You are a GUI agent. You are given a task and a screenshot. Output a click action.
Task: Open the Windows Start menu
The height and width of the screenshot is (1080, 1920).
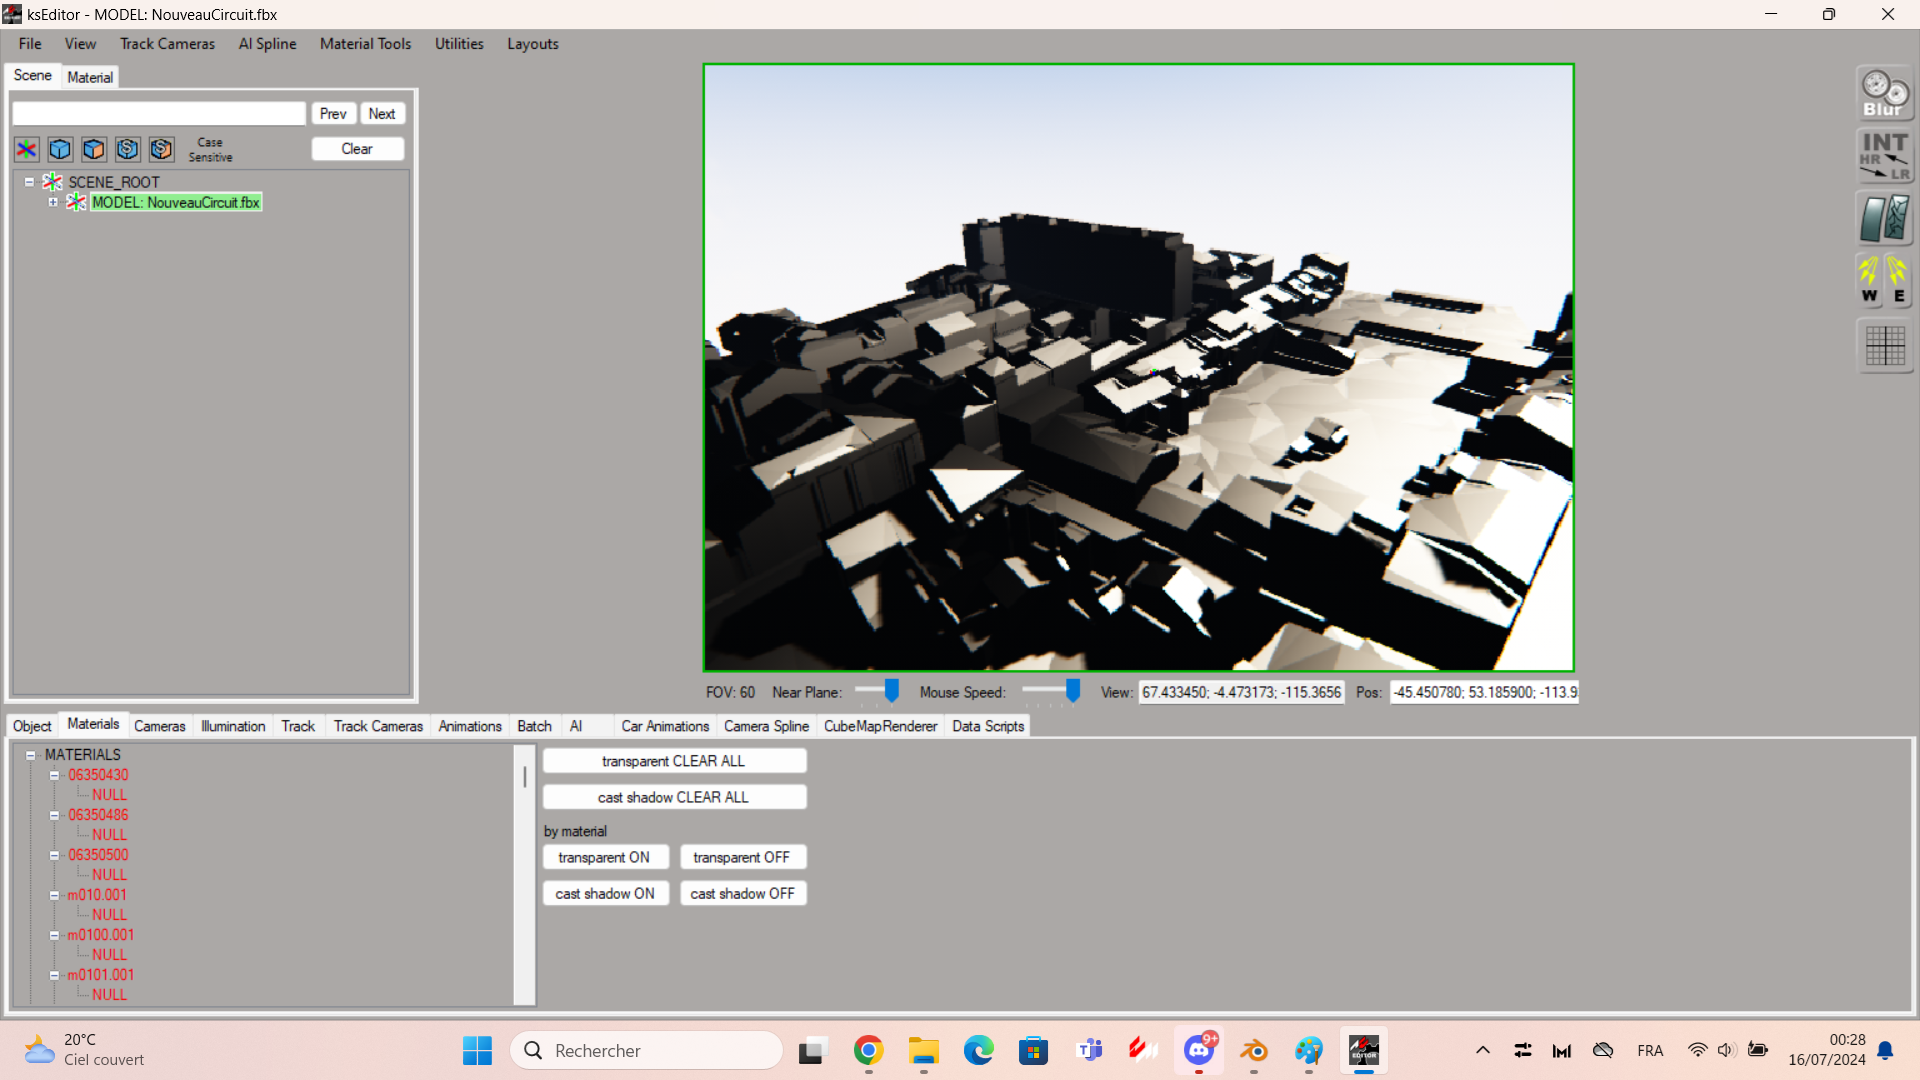tap(477, 1051)
